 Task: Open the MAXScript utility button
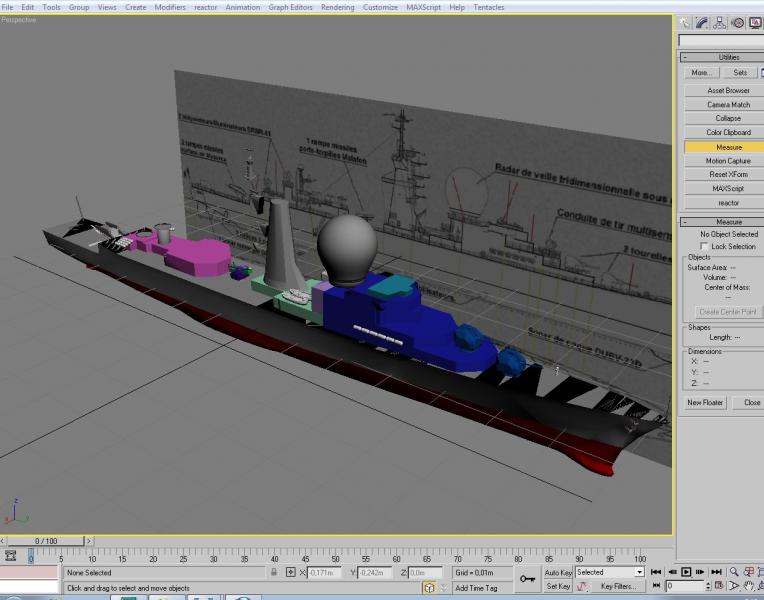728,189
